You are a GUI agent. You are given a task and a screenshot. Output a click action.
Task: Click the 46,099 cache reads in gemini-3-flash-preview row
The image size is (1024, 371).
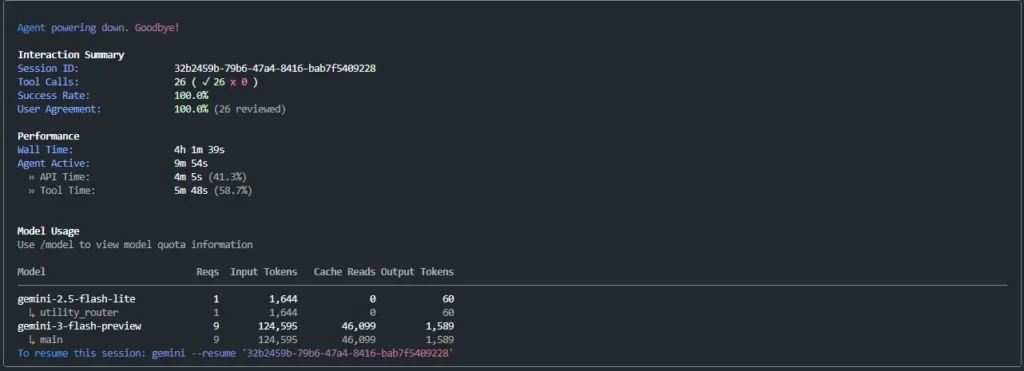pyautogui.click(x=359, y=326)
